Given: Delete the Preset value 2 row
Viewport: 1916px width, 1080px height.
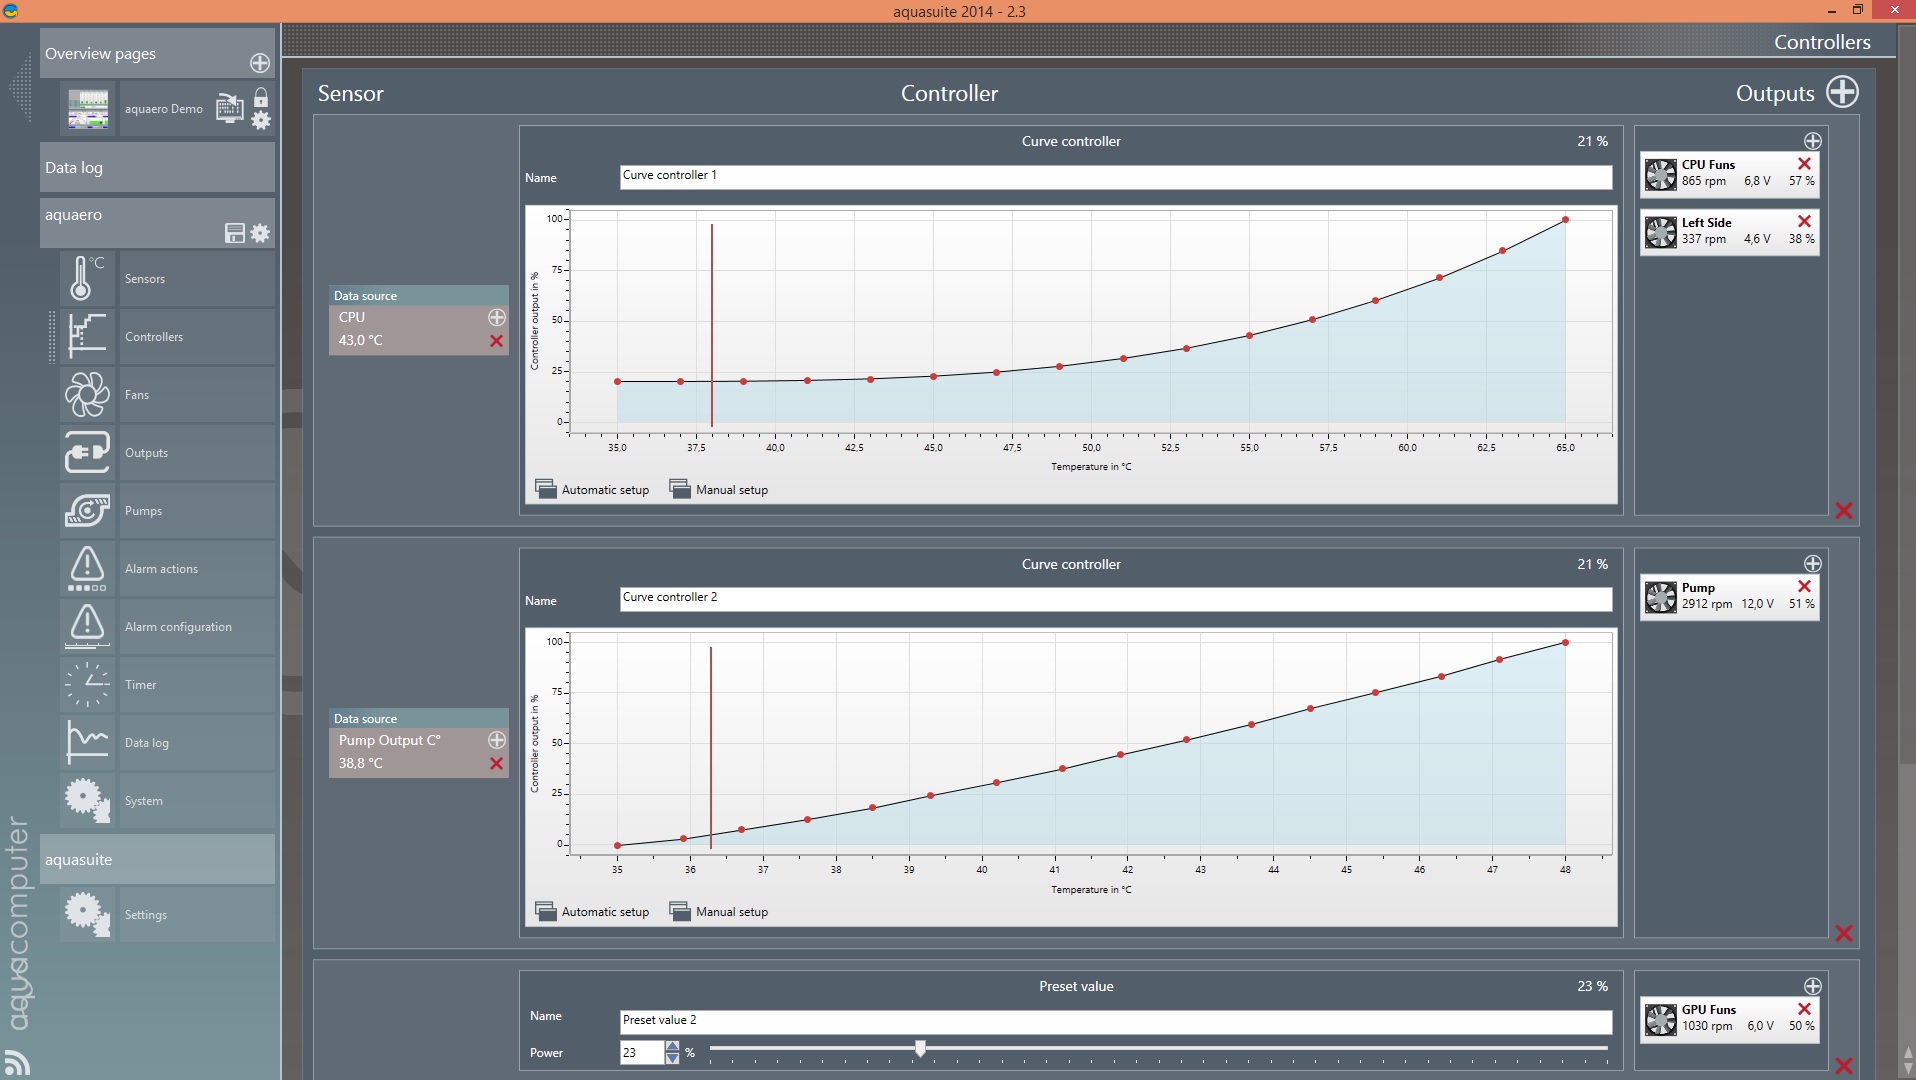Looking at the screenshot, I should click(x=1844, y=1066).
